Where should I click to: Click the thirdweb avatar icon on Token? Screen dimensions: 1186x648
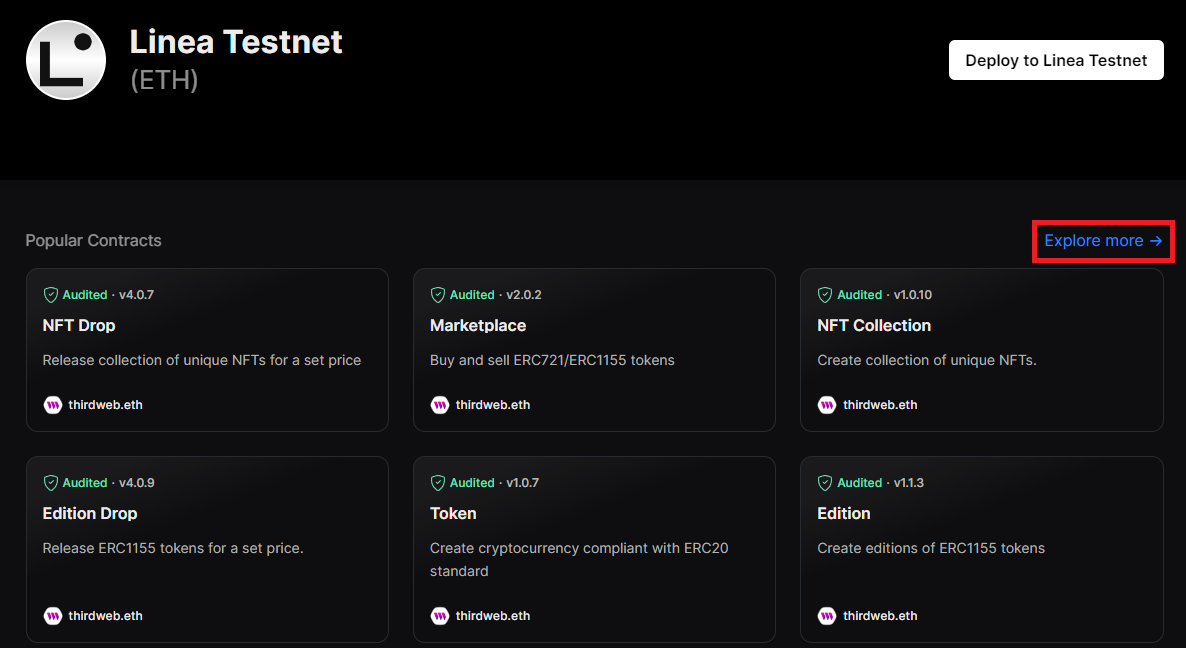pos(439,615)
